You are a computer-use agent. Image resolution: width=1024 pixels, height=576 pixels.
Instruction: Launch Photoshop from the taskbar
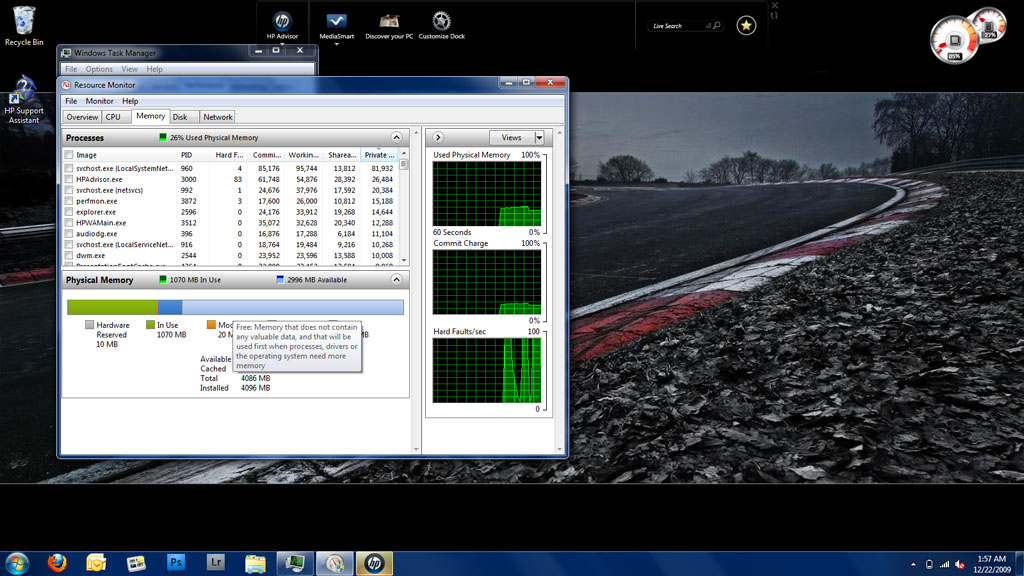[176, 563]
